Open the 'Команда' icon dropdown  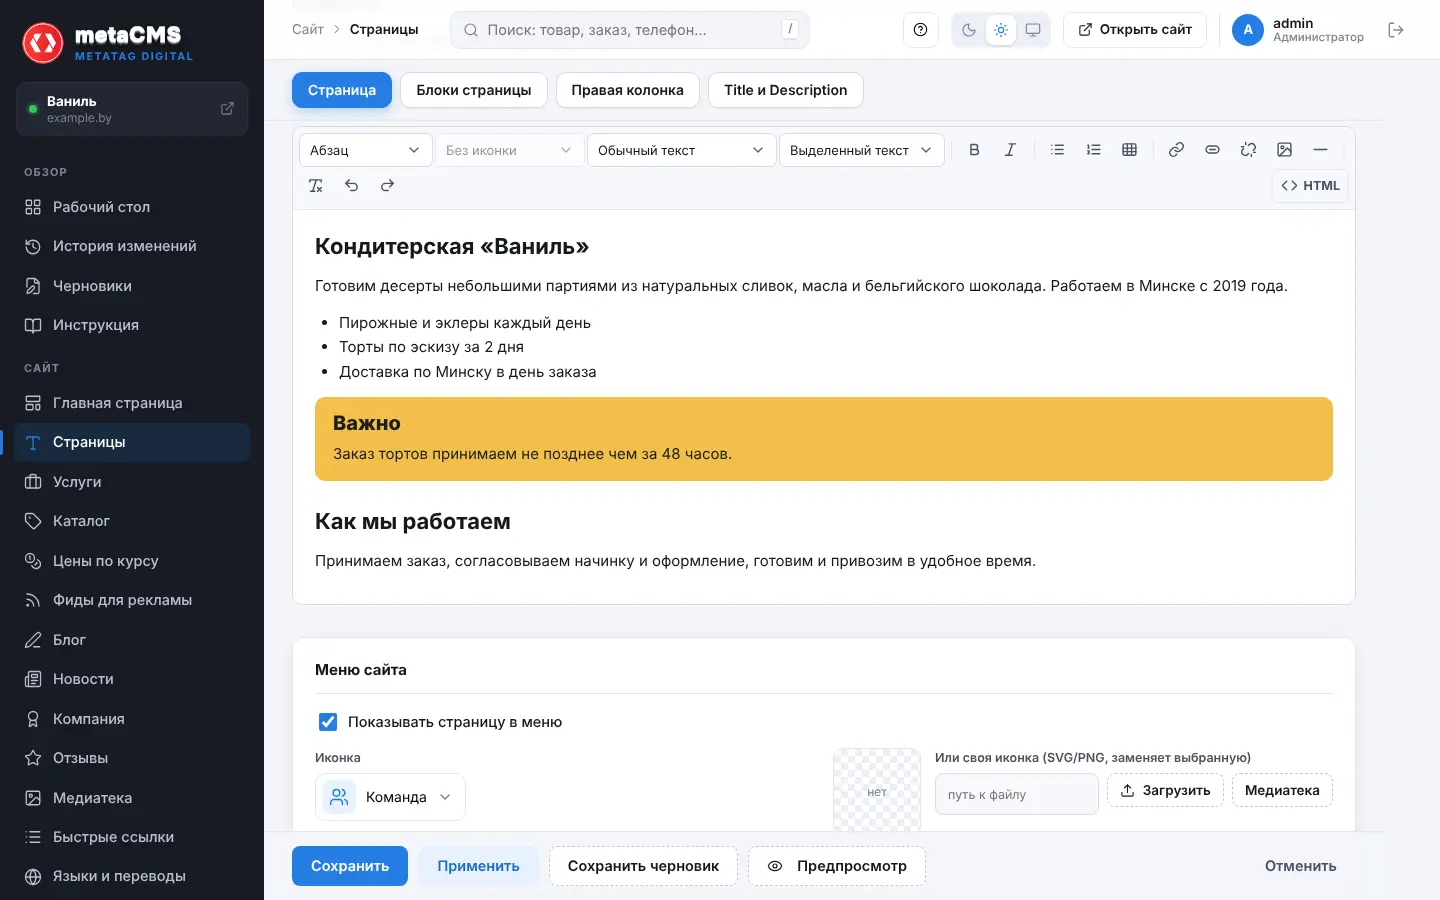(x=390, y=797)
